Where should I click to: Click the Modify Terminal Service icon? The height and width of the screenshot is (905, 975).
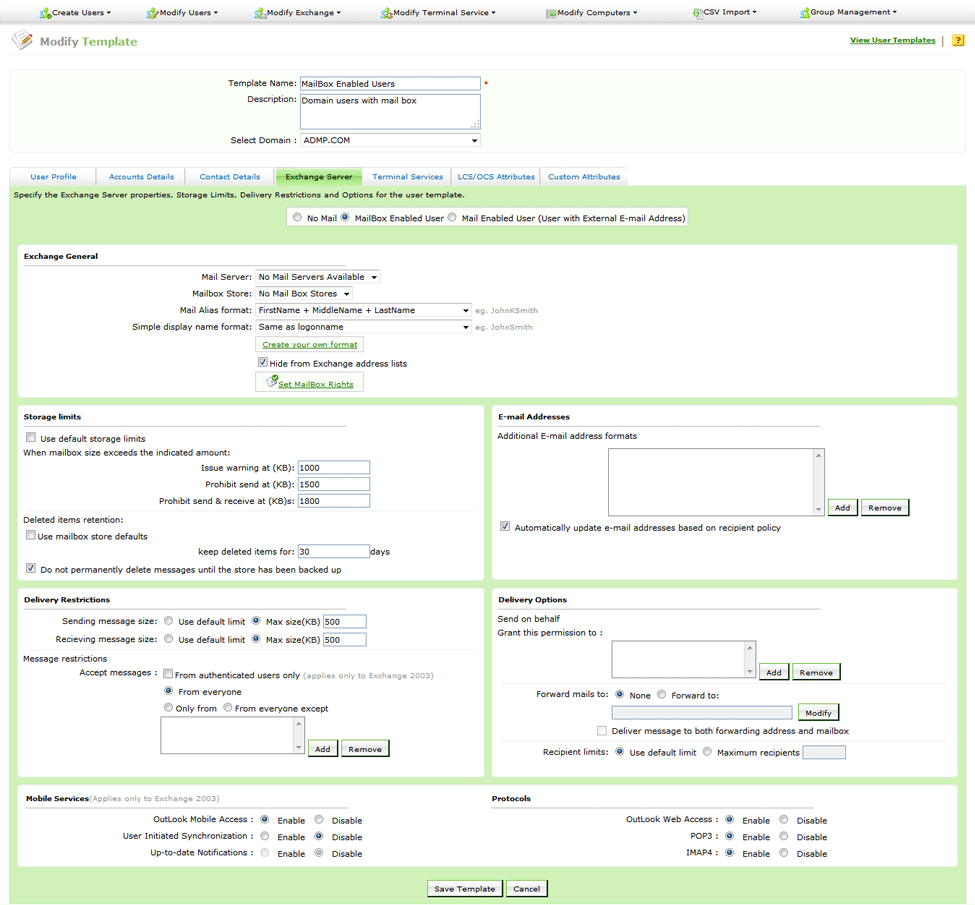click(386, 12)
